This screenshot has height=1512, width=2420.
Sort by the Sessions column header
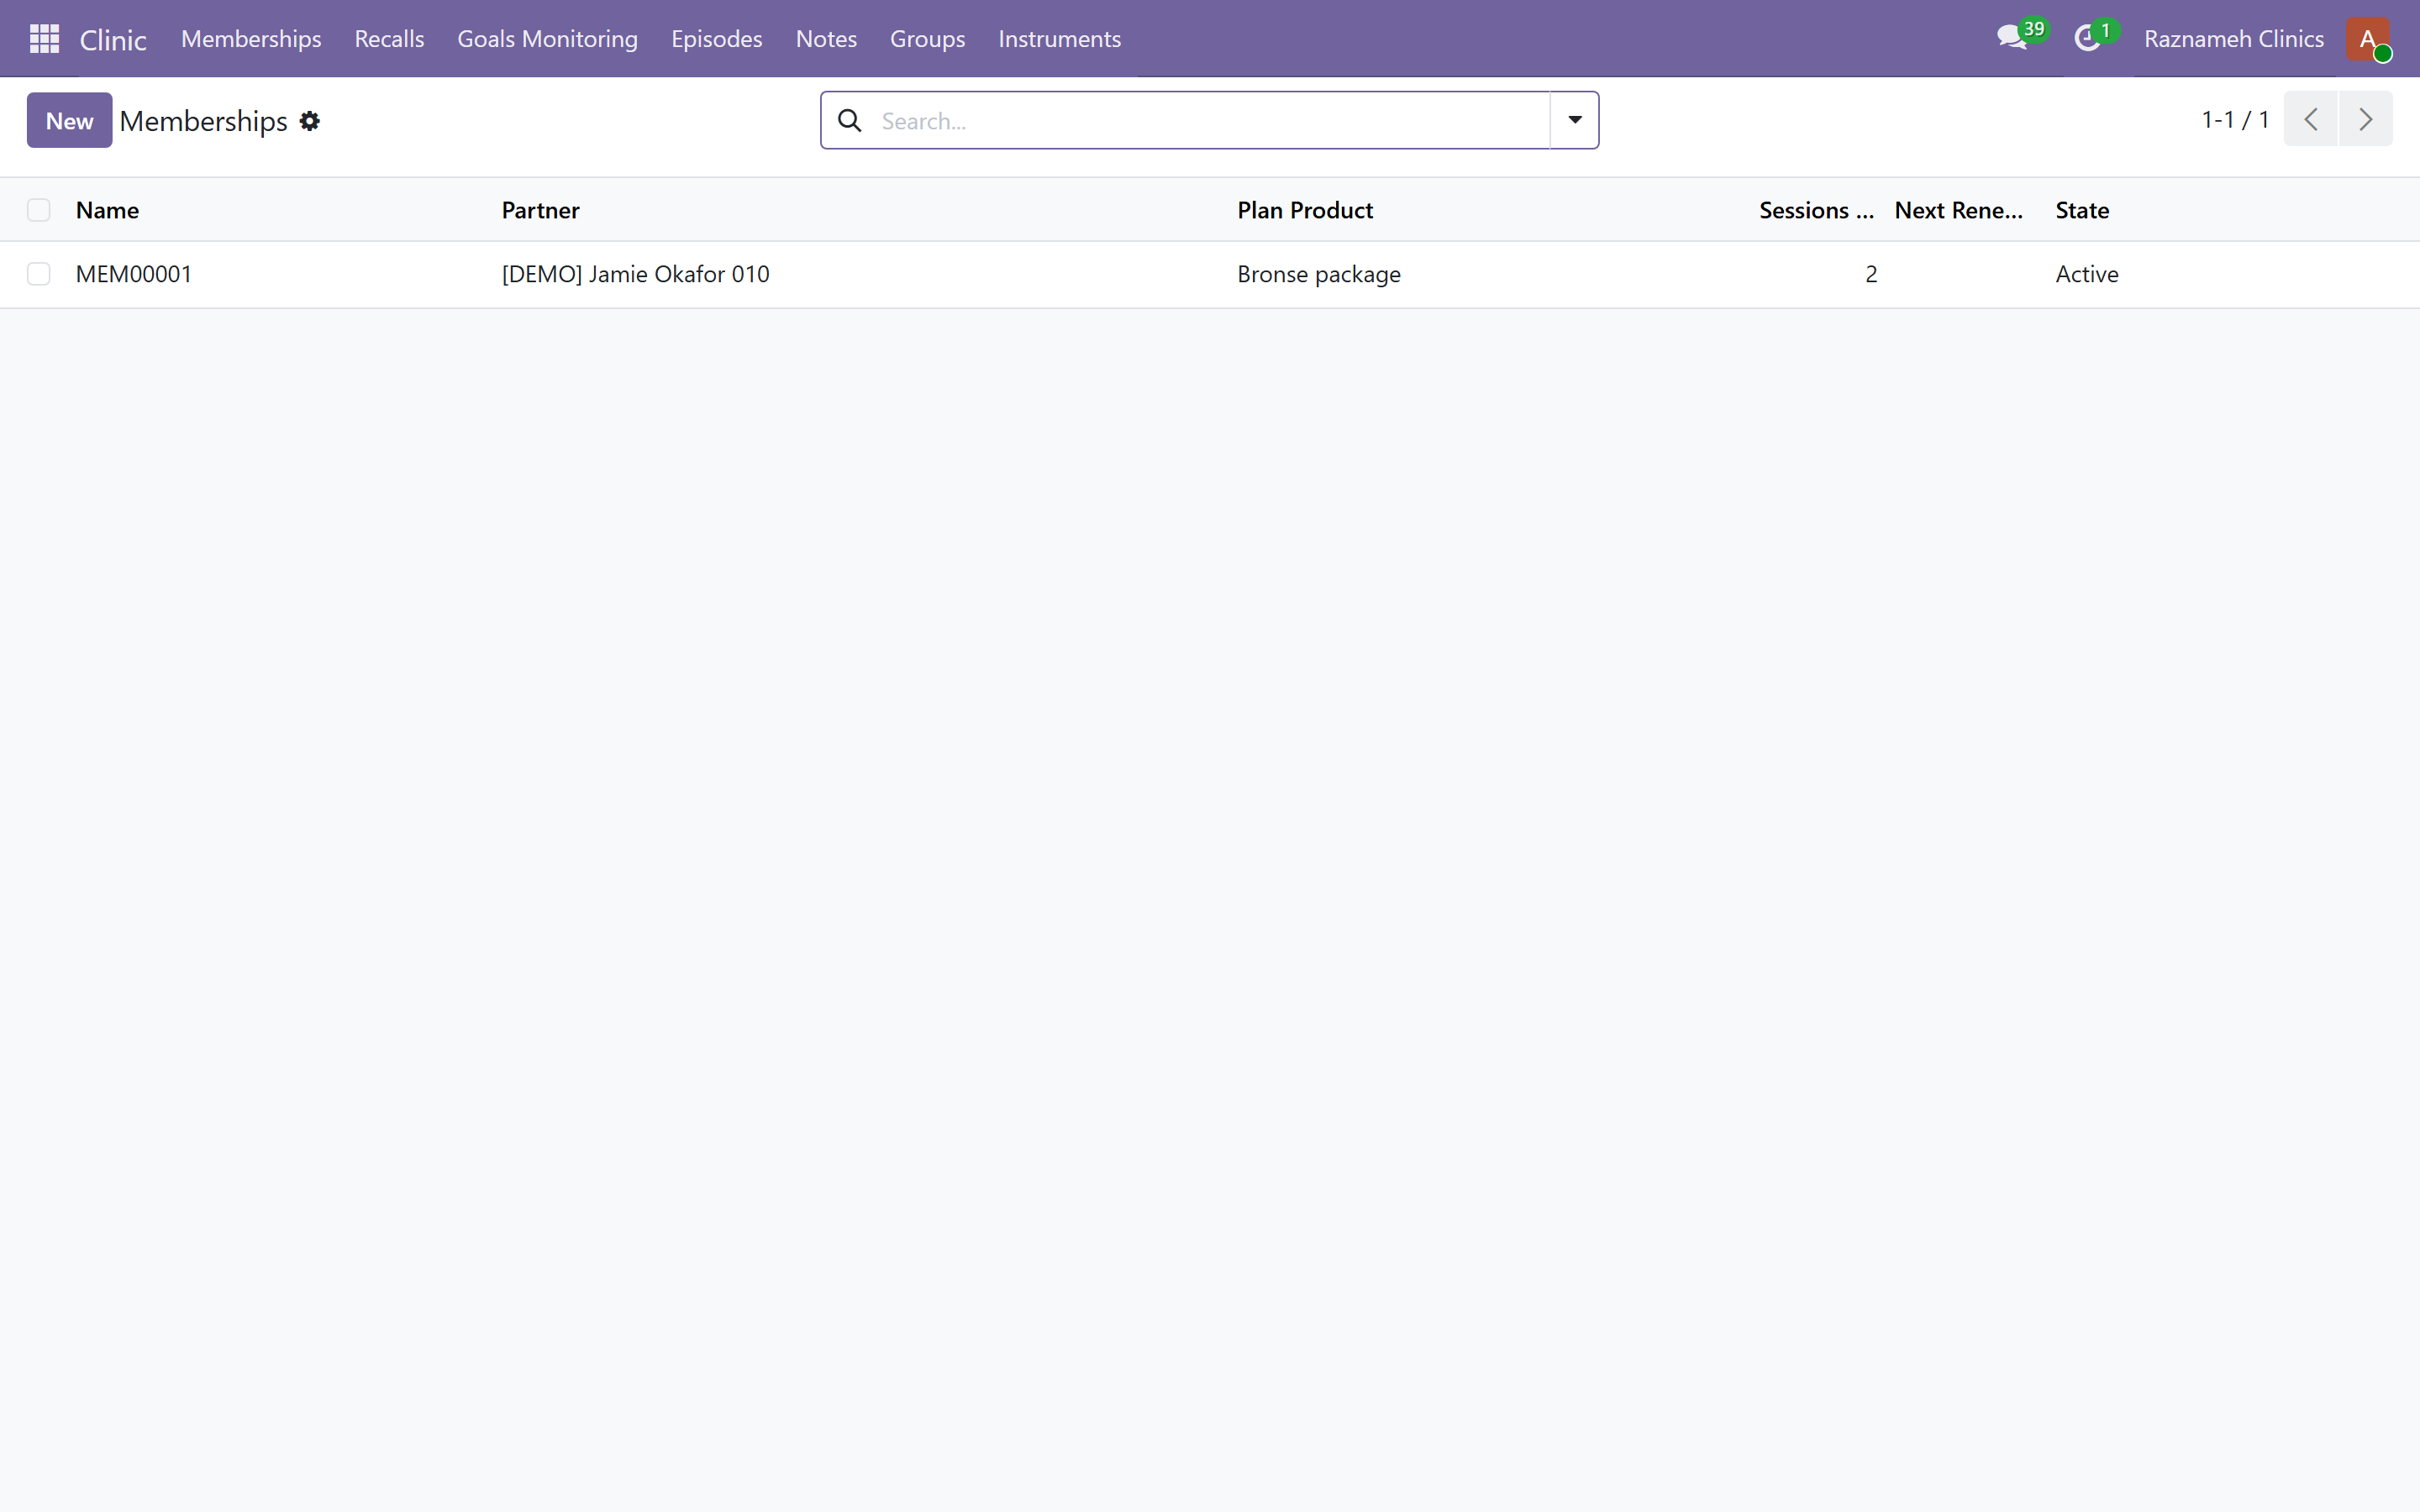click(1816, 210)
